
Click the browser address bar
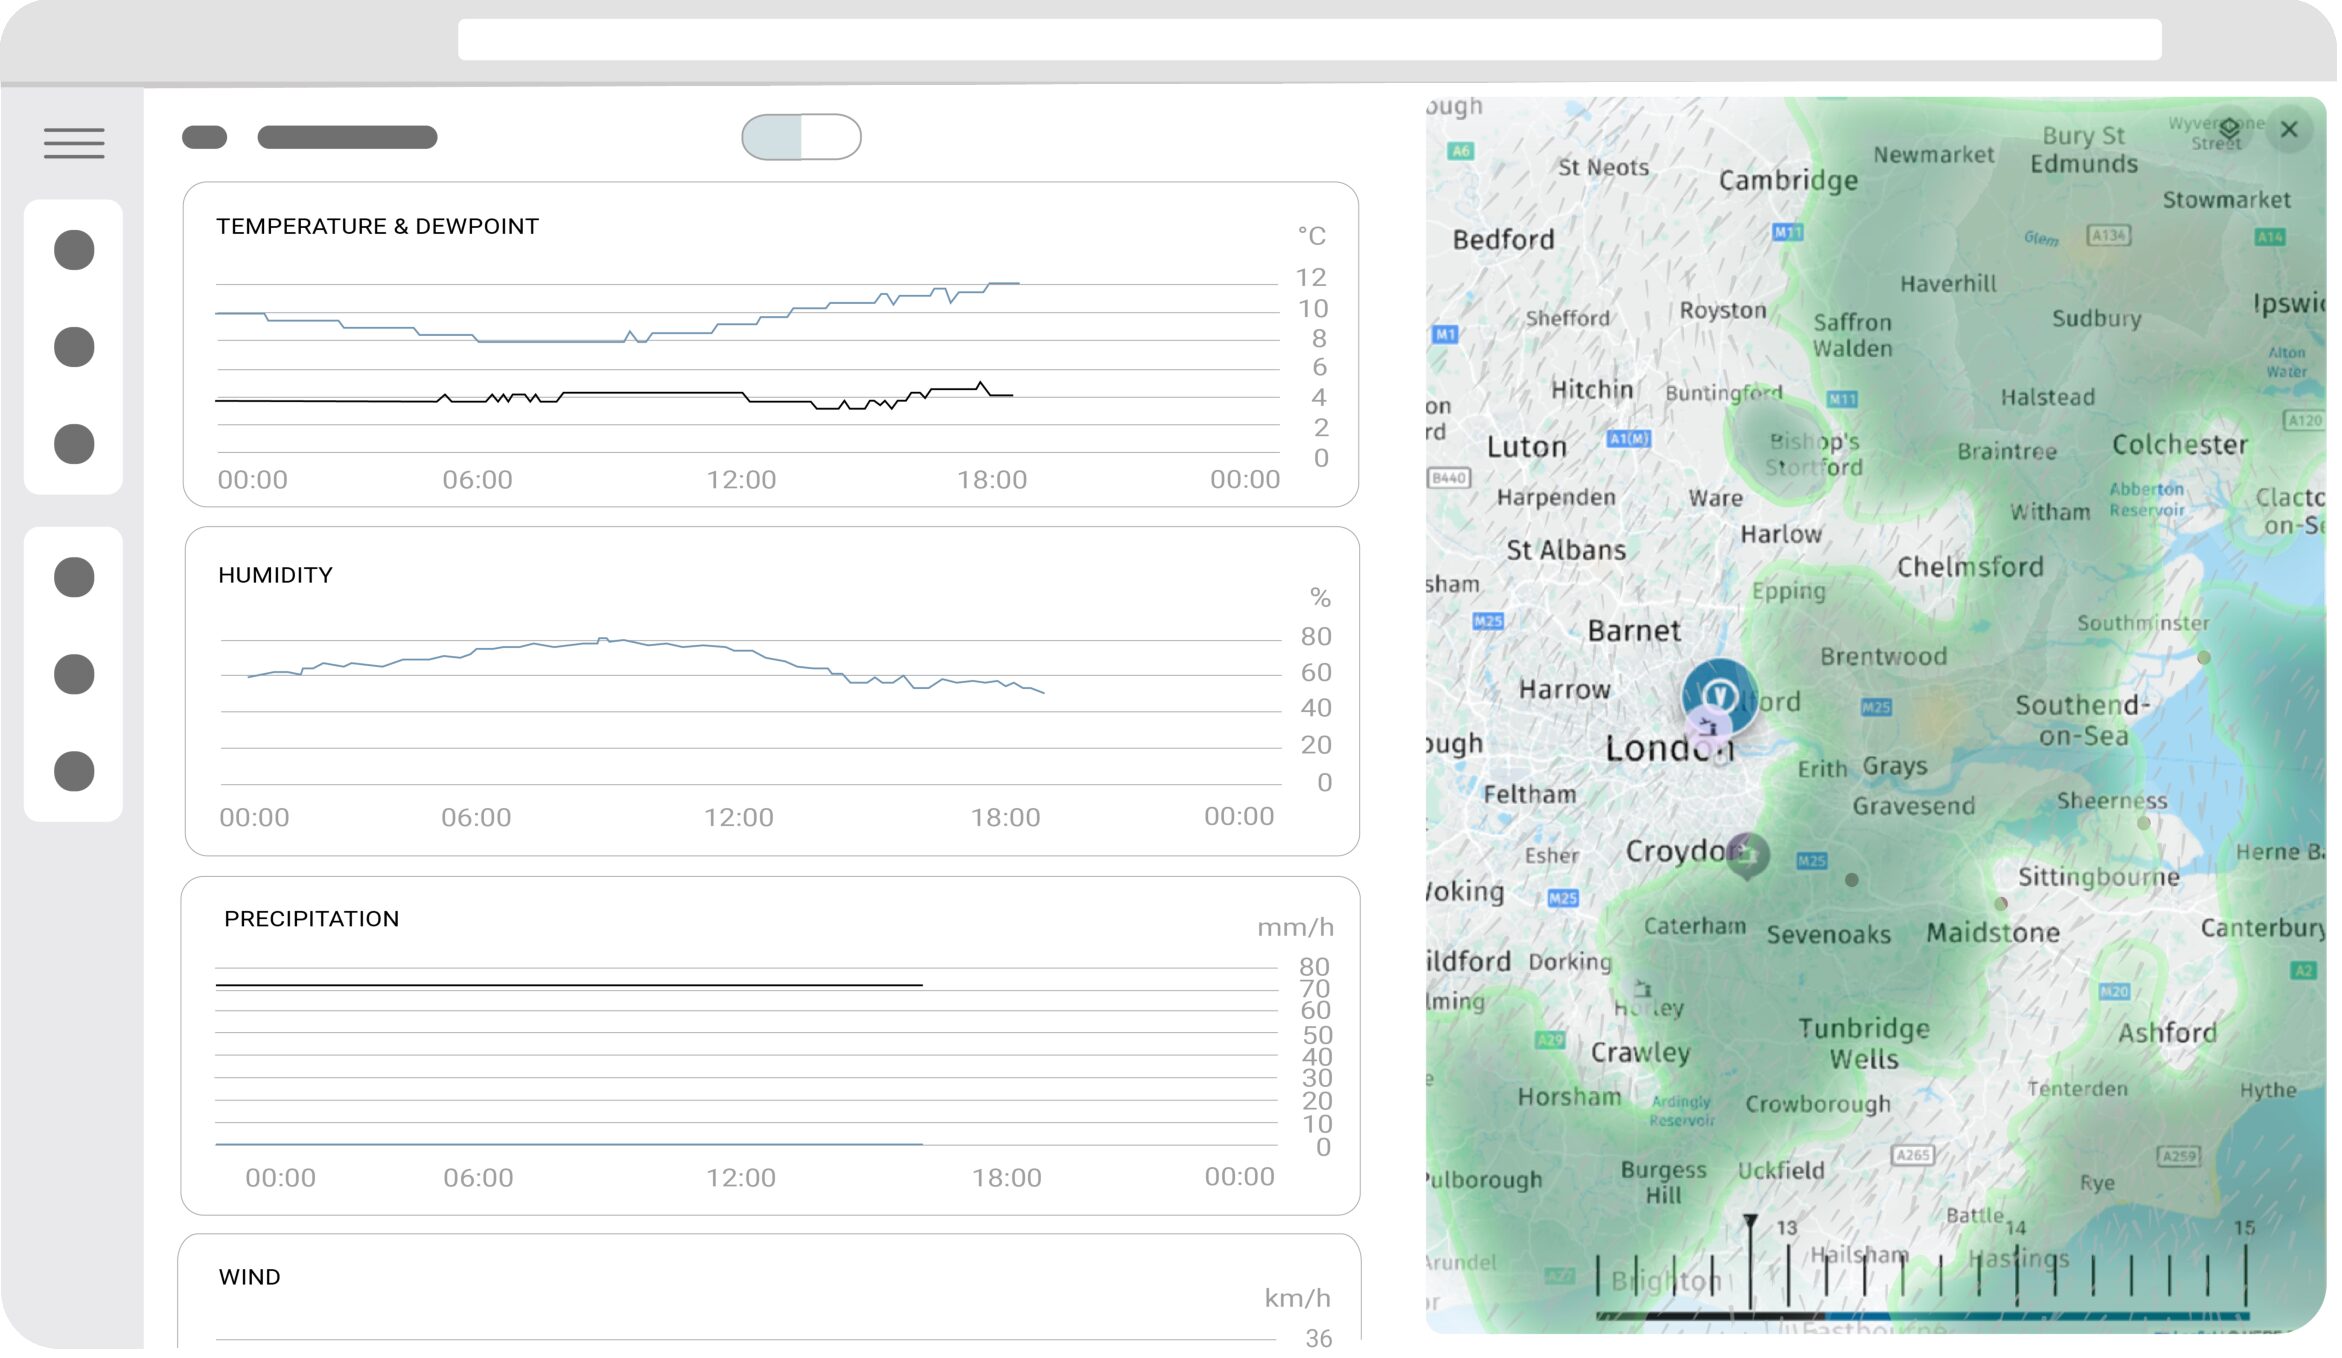pyautogui.click(x=1308, y=40)
